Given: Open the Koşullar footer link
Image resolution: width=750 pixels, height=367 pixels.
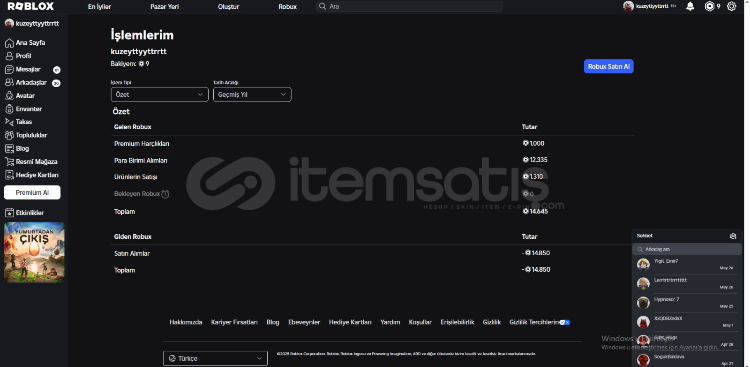Looking at the screenshot, I should [x=420, y=323].
